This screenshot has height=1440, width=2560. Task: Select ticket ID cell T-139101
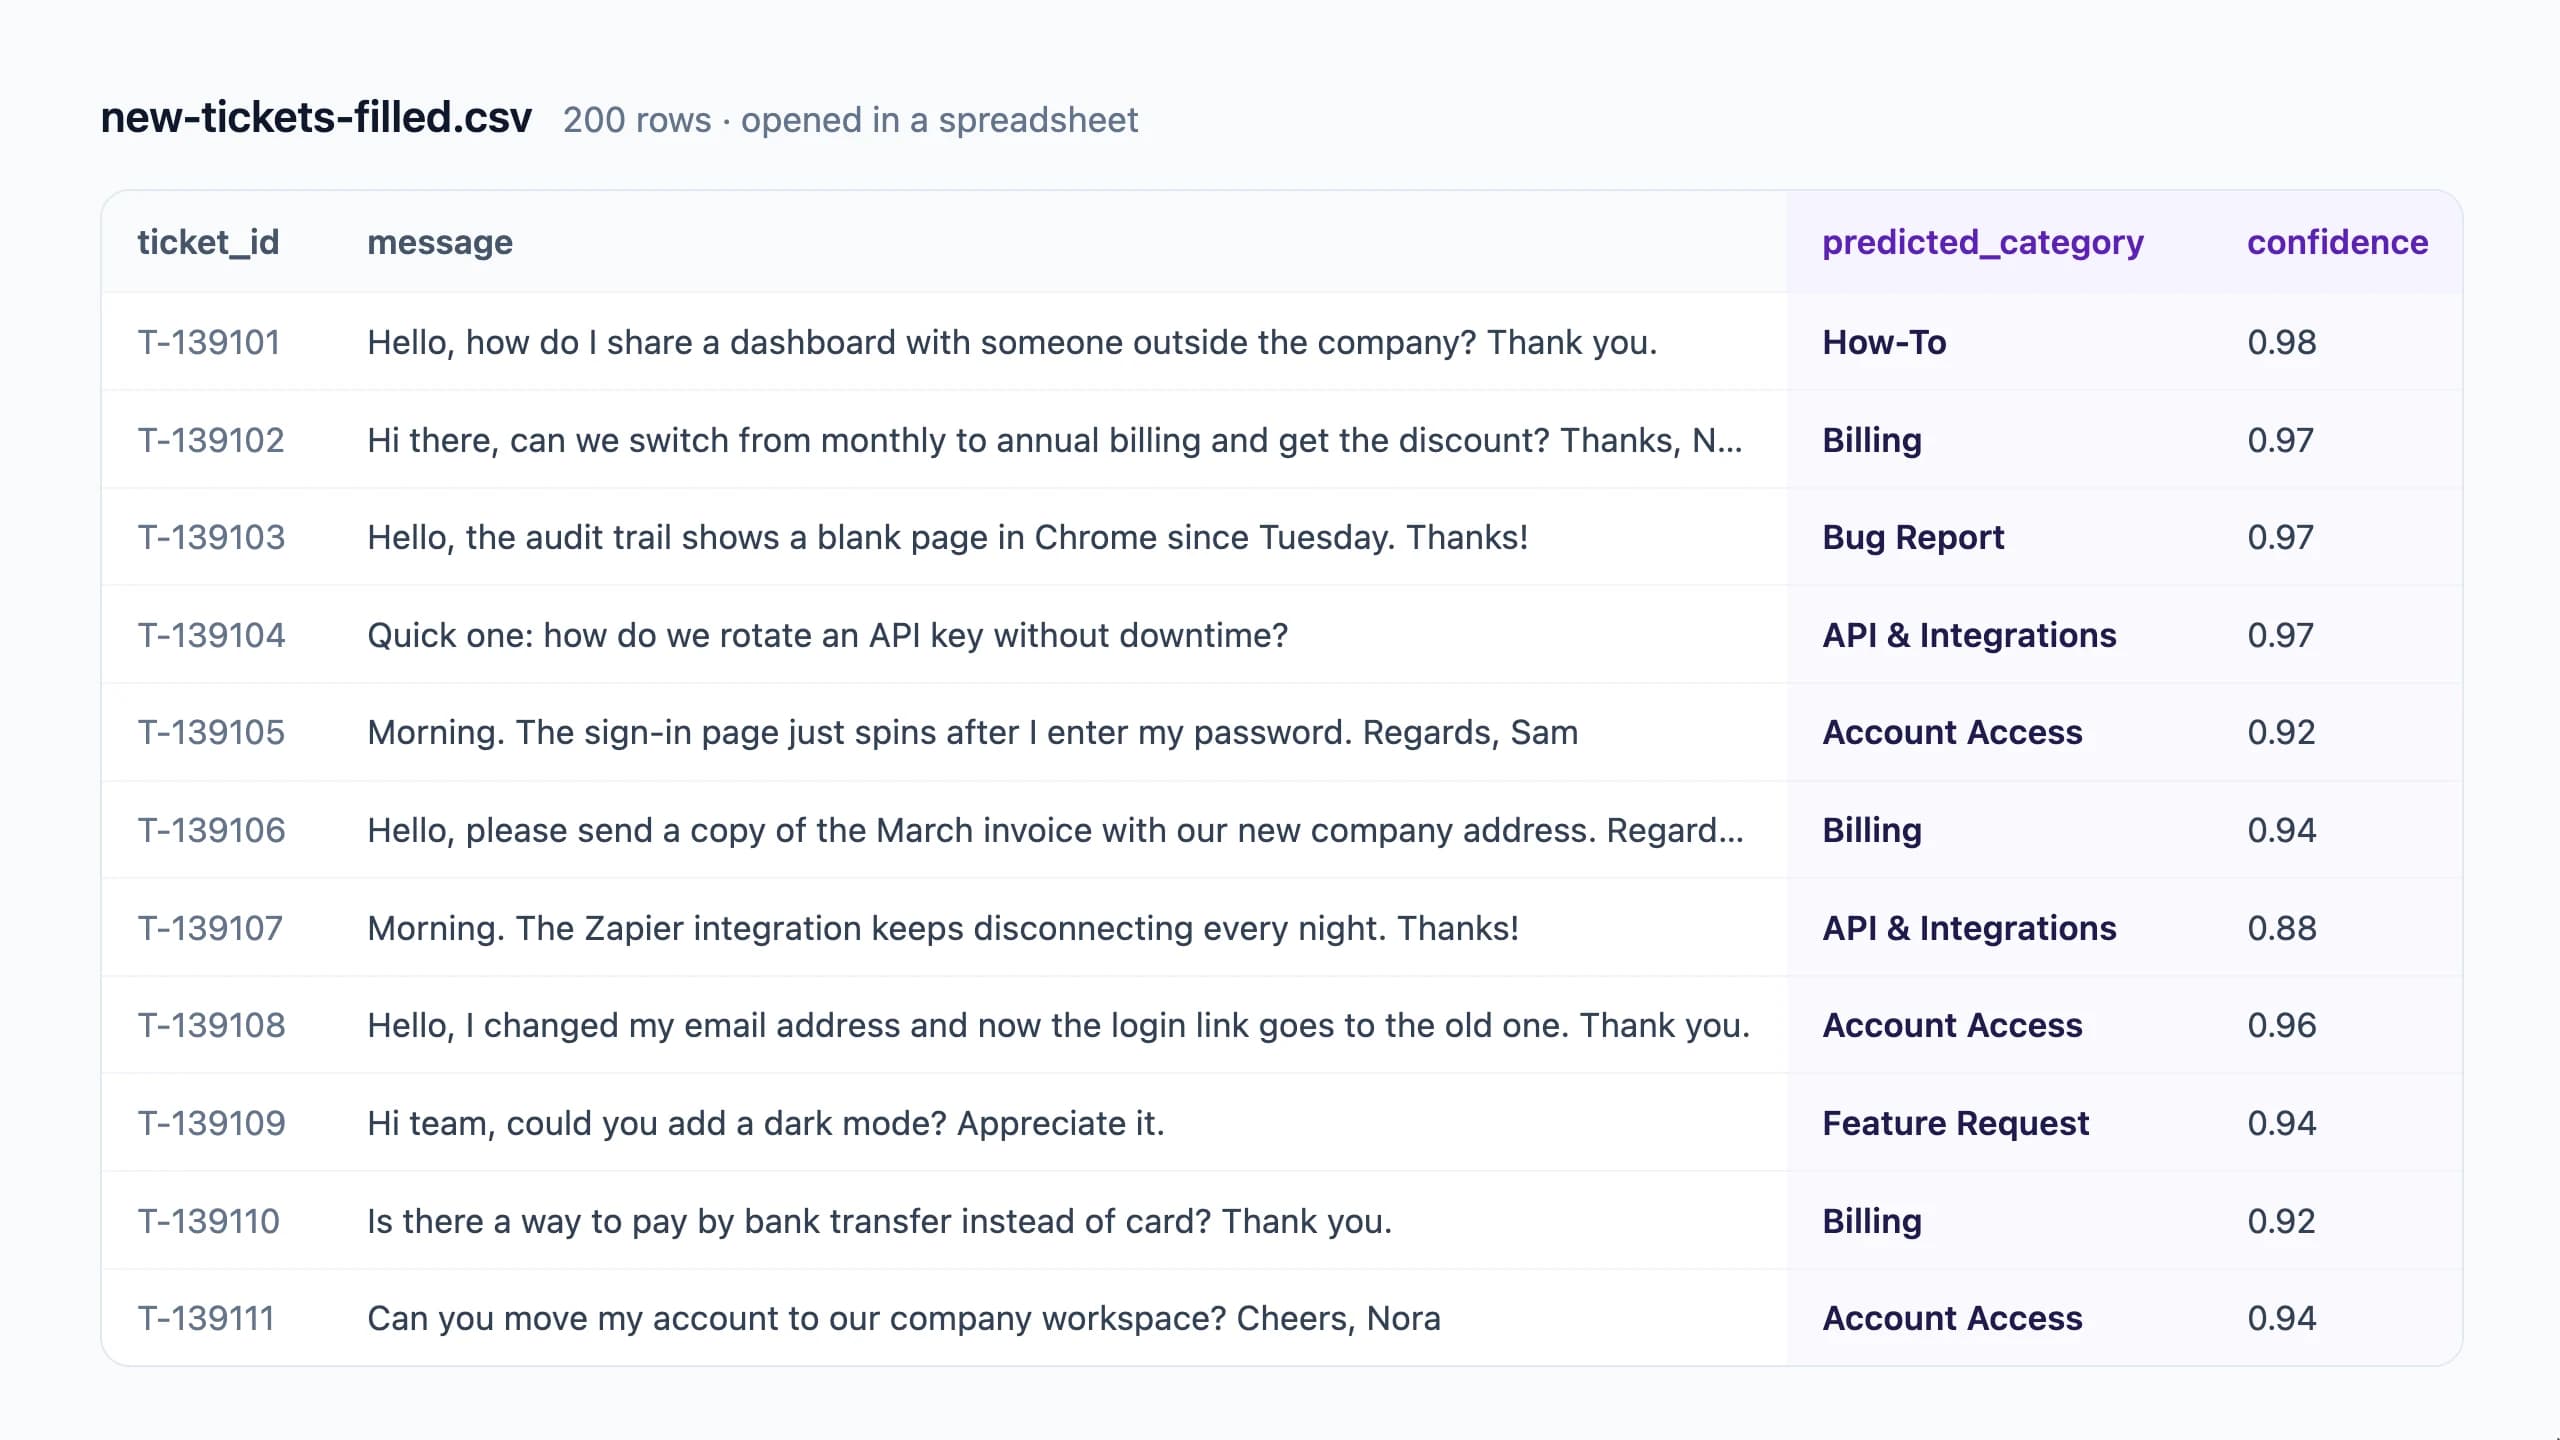[209, 342]
